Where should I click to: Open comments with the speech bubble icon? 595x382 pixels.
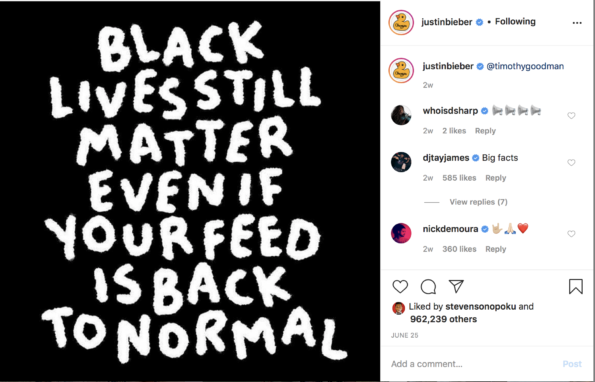428,287
